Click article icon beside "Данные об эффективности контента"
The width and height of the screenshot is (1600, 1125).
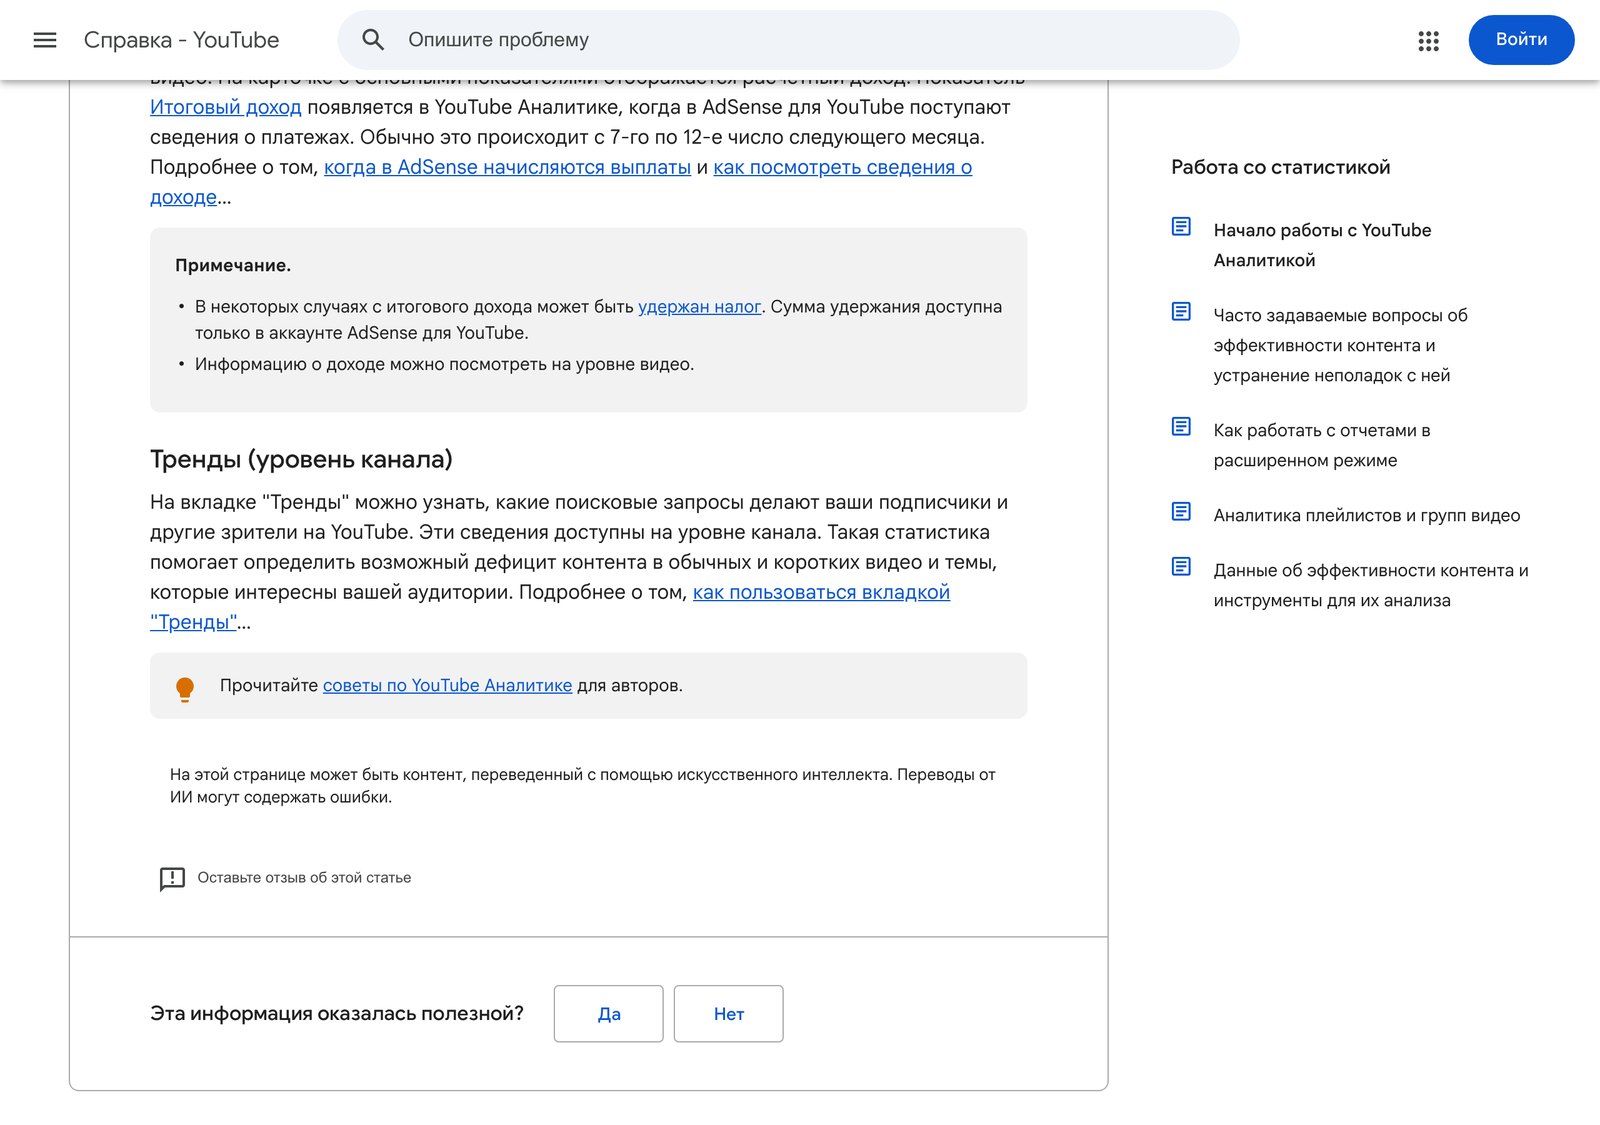(1181, 566)
